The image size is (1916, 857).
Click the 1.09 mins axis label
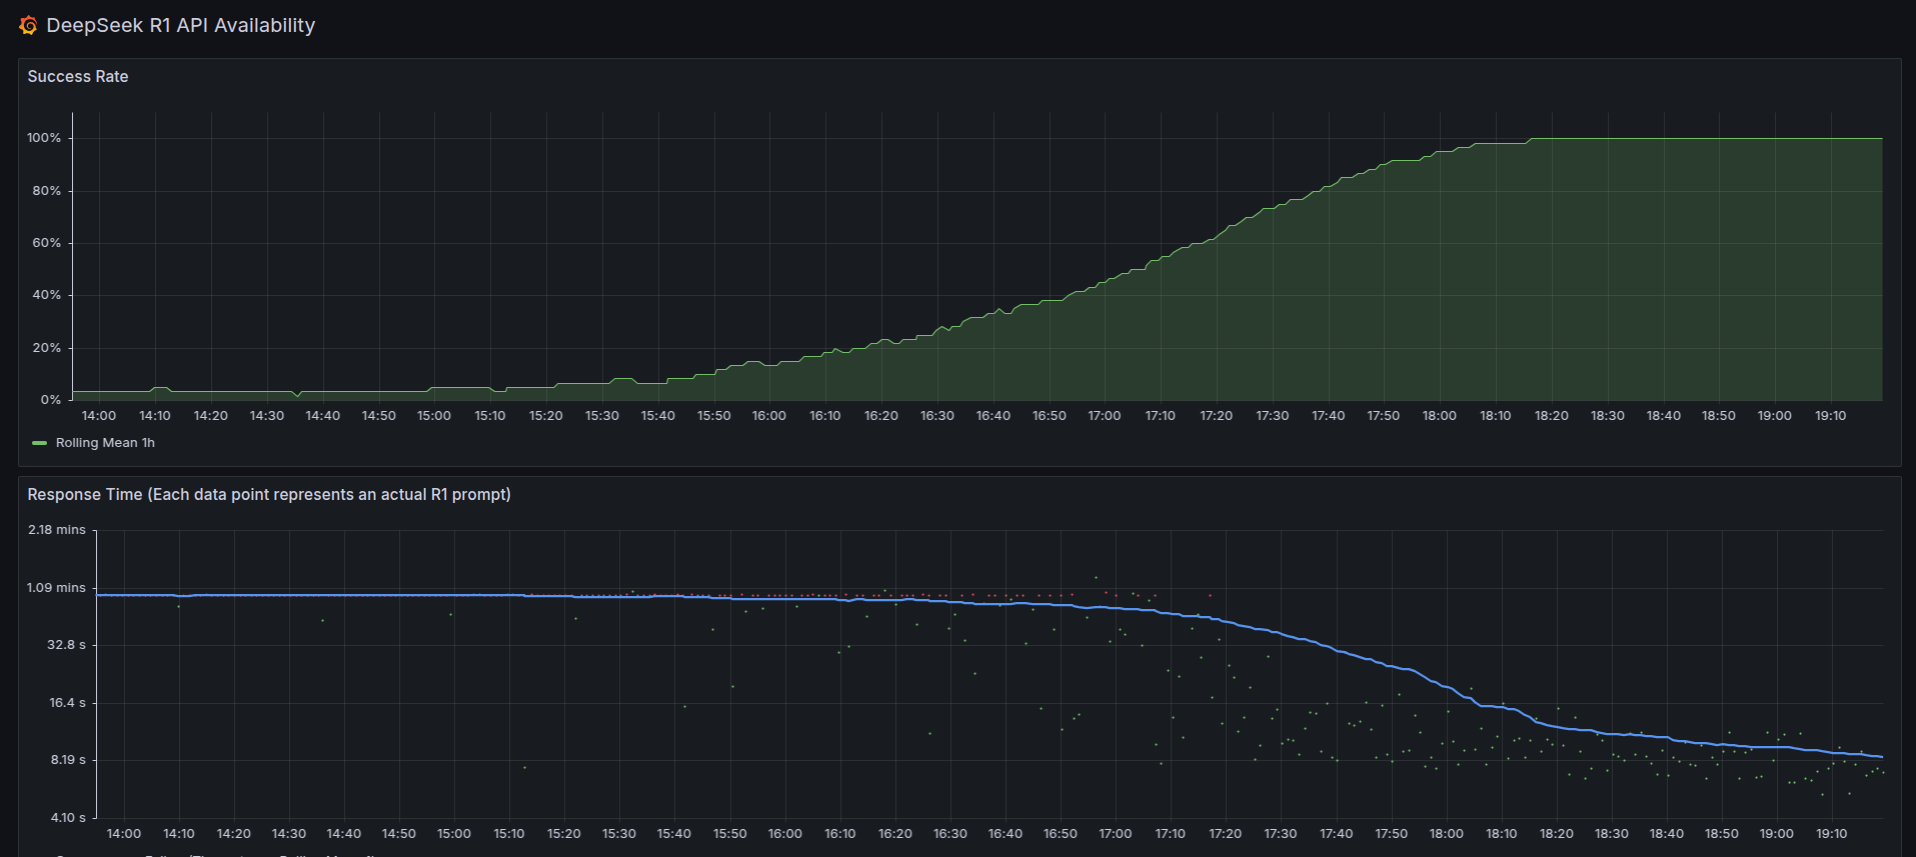(x=57, y=588)
